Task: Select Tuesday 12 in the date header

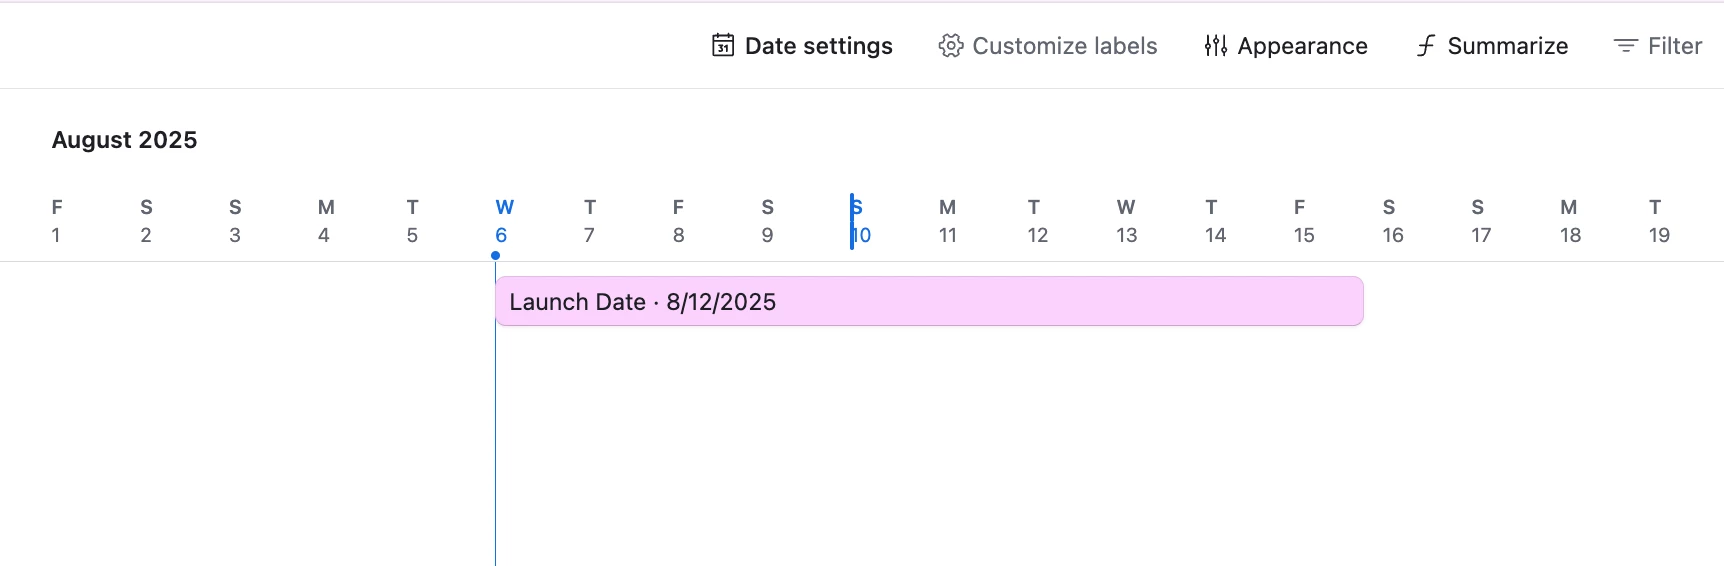Action: (x=1037, y=221)
